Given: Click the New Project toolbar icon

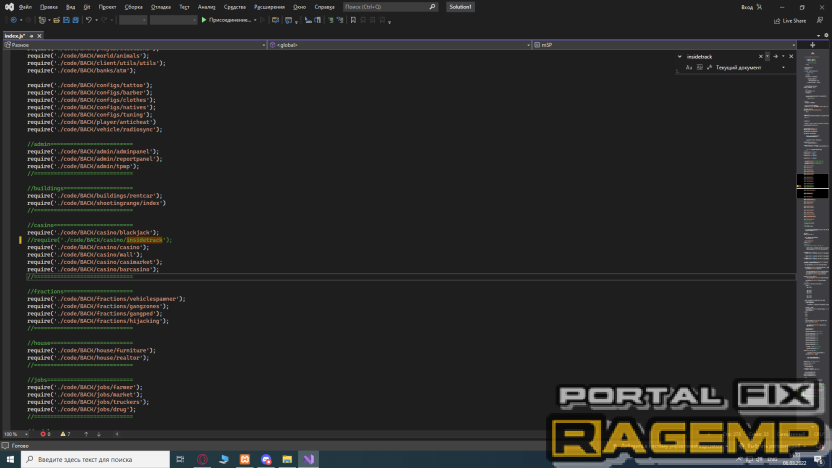Looking at the screenshot, I should click(42, 20).
